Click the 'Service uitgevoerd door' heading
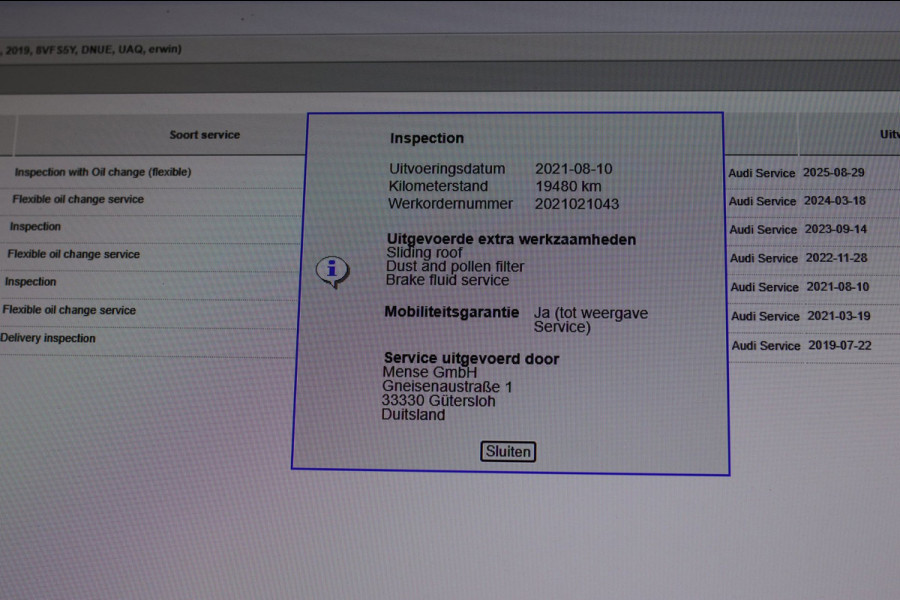The width and height of the screenshot is (900, 600). [x=471, y=359]
